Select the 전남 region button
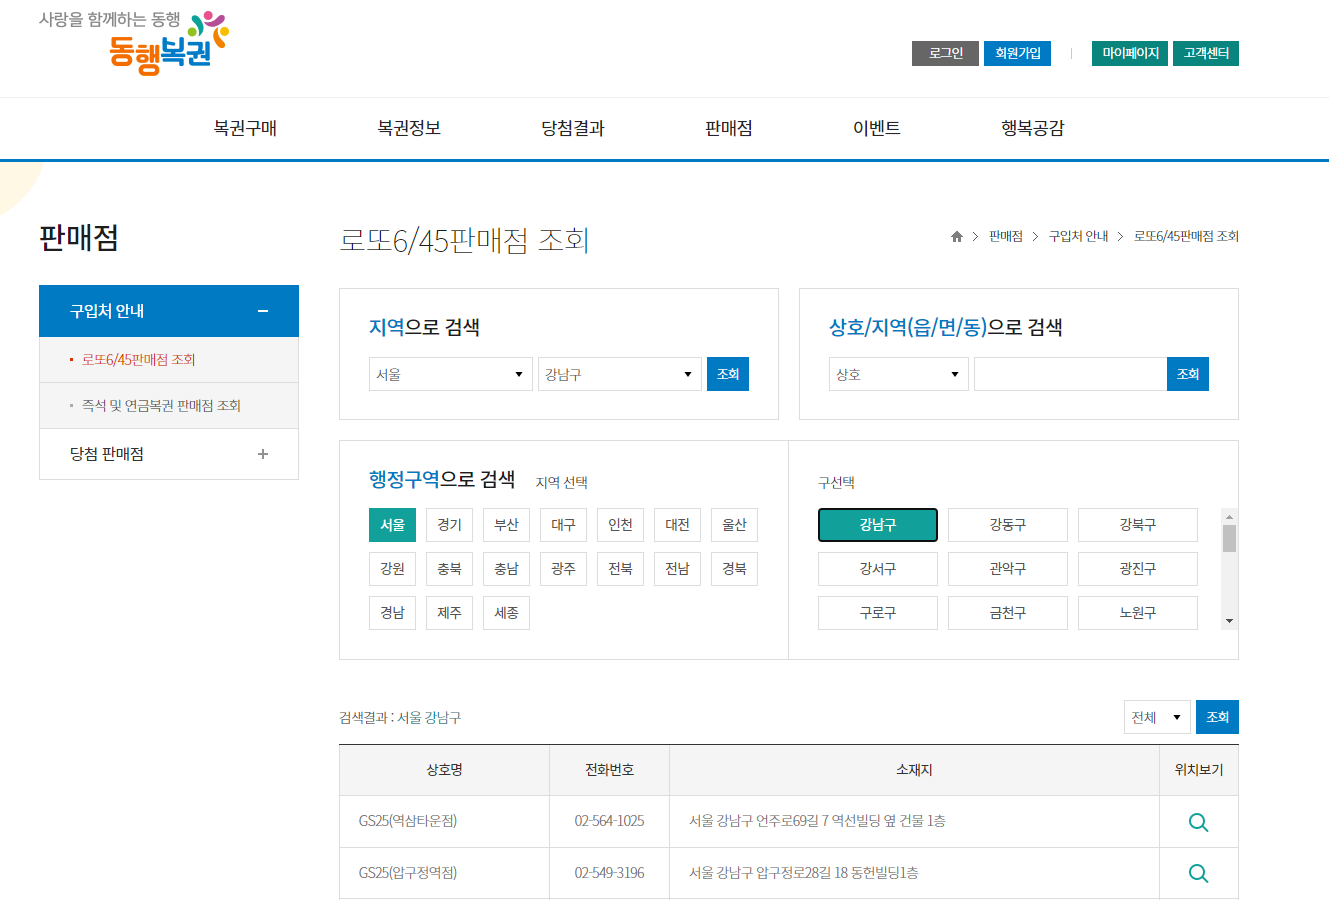The width and height of the screenshot is (1329, 900). (677, 569)
